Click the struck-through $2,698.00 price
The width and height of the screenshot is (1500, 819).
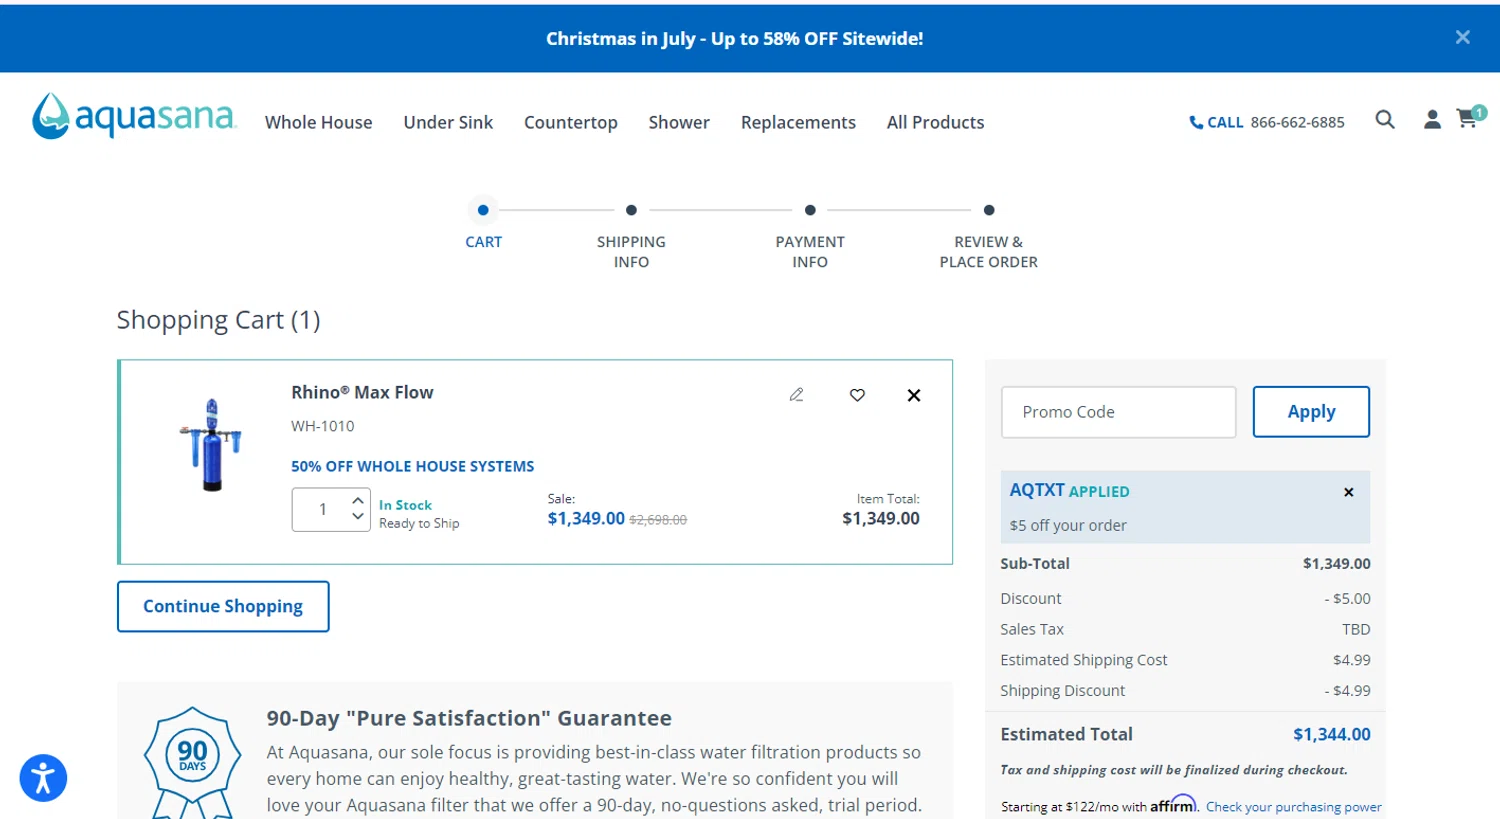coord(658,520)
